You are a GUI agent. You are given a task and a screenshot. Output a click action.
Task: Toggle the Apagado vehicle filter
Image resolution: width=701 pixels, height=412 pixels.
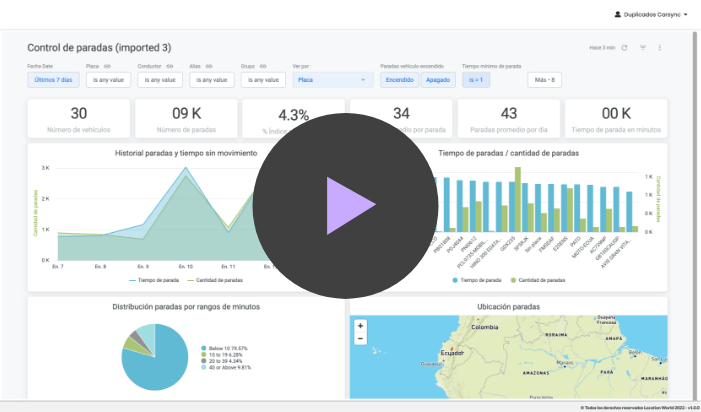437,79
